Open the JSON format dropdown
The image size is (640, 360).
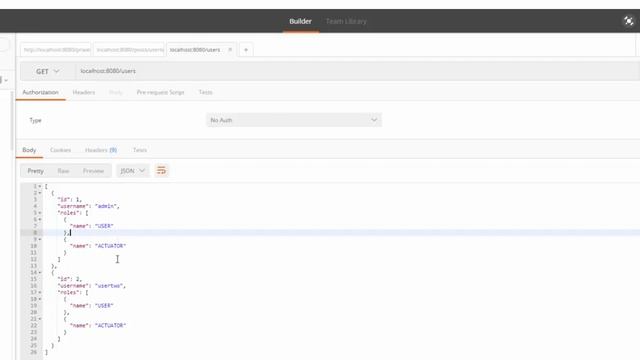(x=132, y=171)
